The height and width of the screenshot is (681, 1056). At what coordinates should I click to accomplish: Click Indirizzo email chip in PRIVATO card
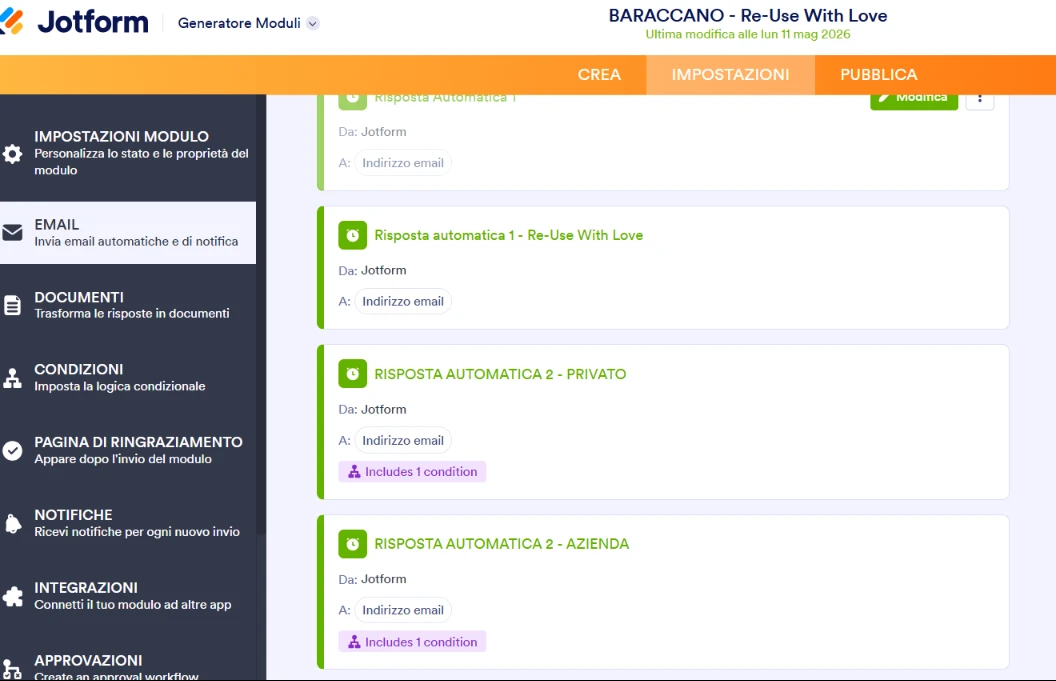pyautogui.click(x=403, y=441)
